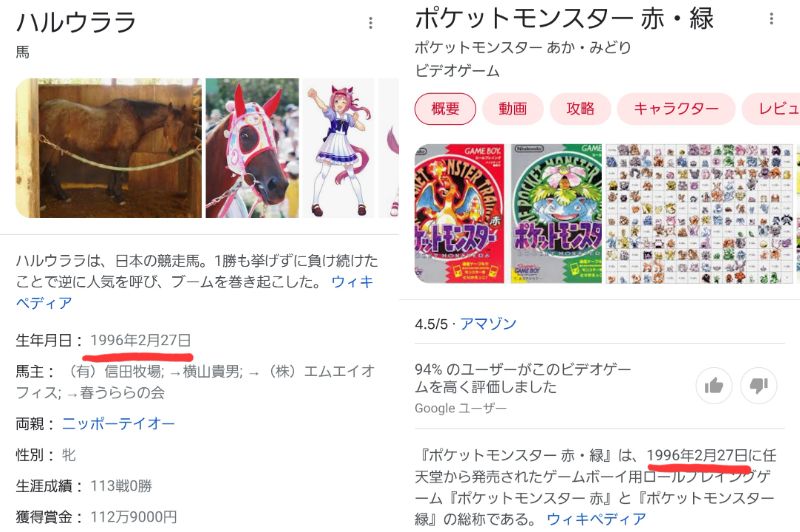Select the 攻略 tab chip
This screenshot has height=532, width=800.
[x=581, y=109]
